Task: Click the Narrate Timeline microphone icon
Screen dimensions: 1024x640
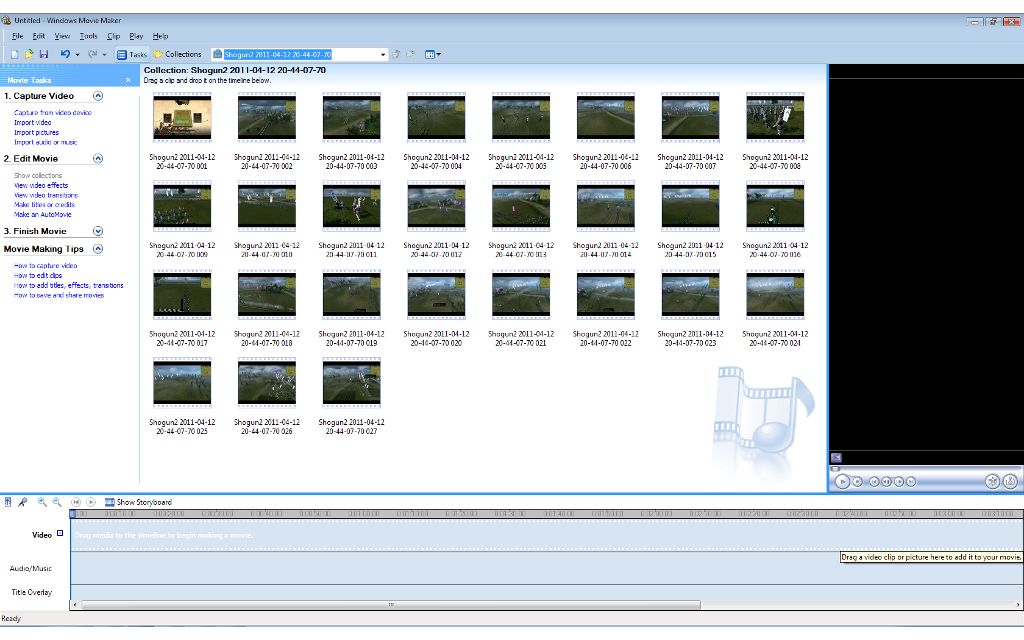Action: point(23,502)
